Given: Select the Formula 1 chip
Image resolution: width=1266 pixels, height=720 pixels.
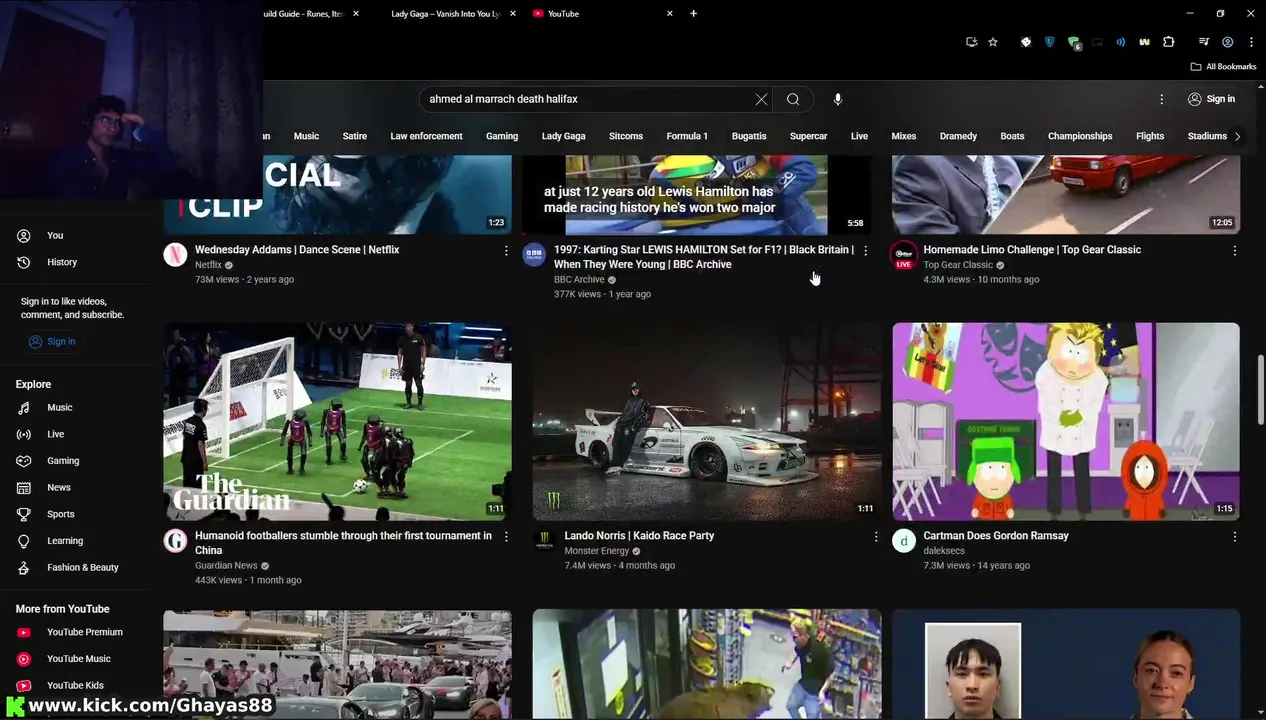Looking at the screenshot, I should (x=687, y=136).
